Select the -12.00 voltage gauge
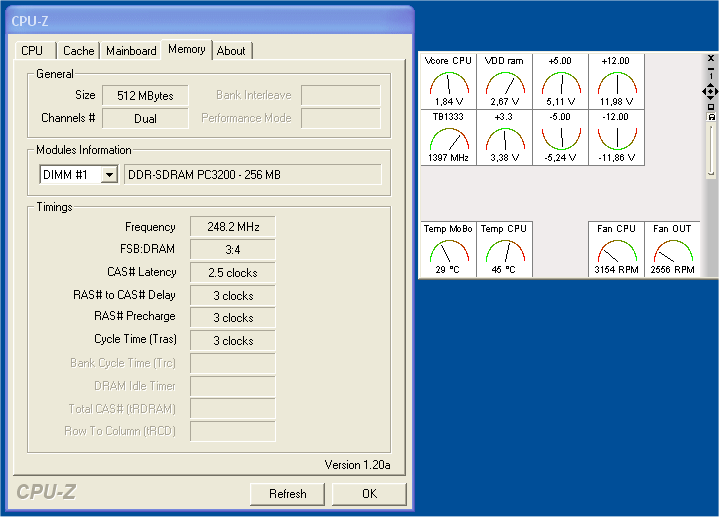Viewport: 719px width, 517px height. coord(617,137)
